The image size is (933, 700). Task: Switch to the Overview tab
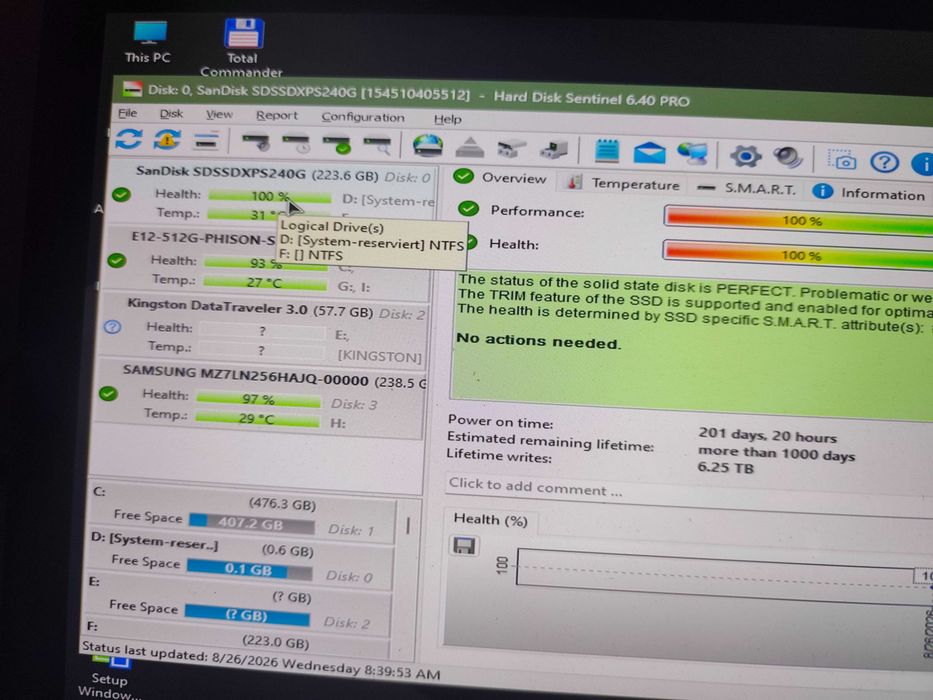[502, 178]
